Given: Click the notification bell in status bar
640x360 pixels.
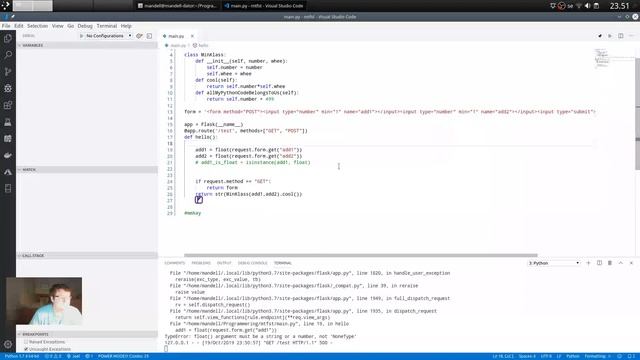Looking at the screenshot, I should coord(631,356).
